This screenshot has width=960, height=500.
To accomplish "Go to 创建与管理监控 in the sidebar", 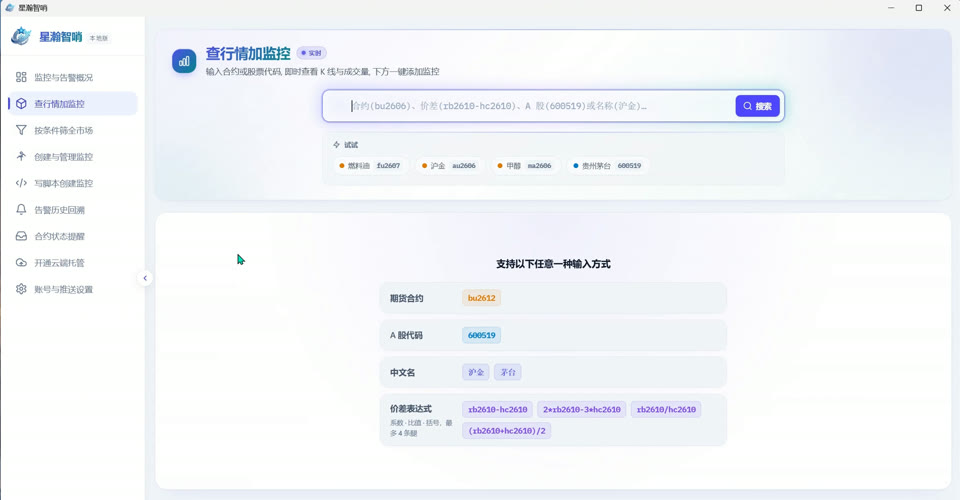I will click(73, 157).
